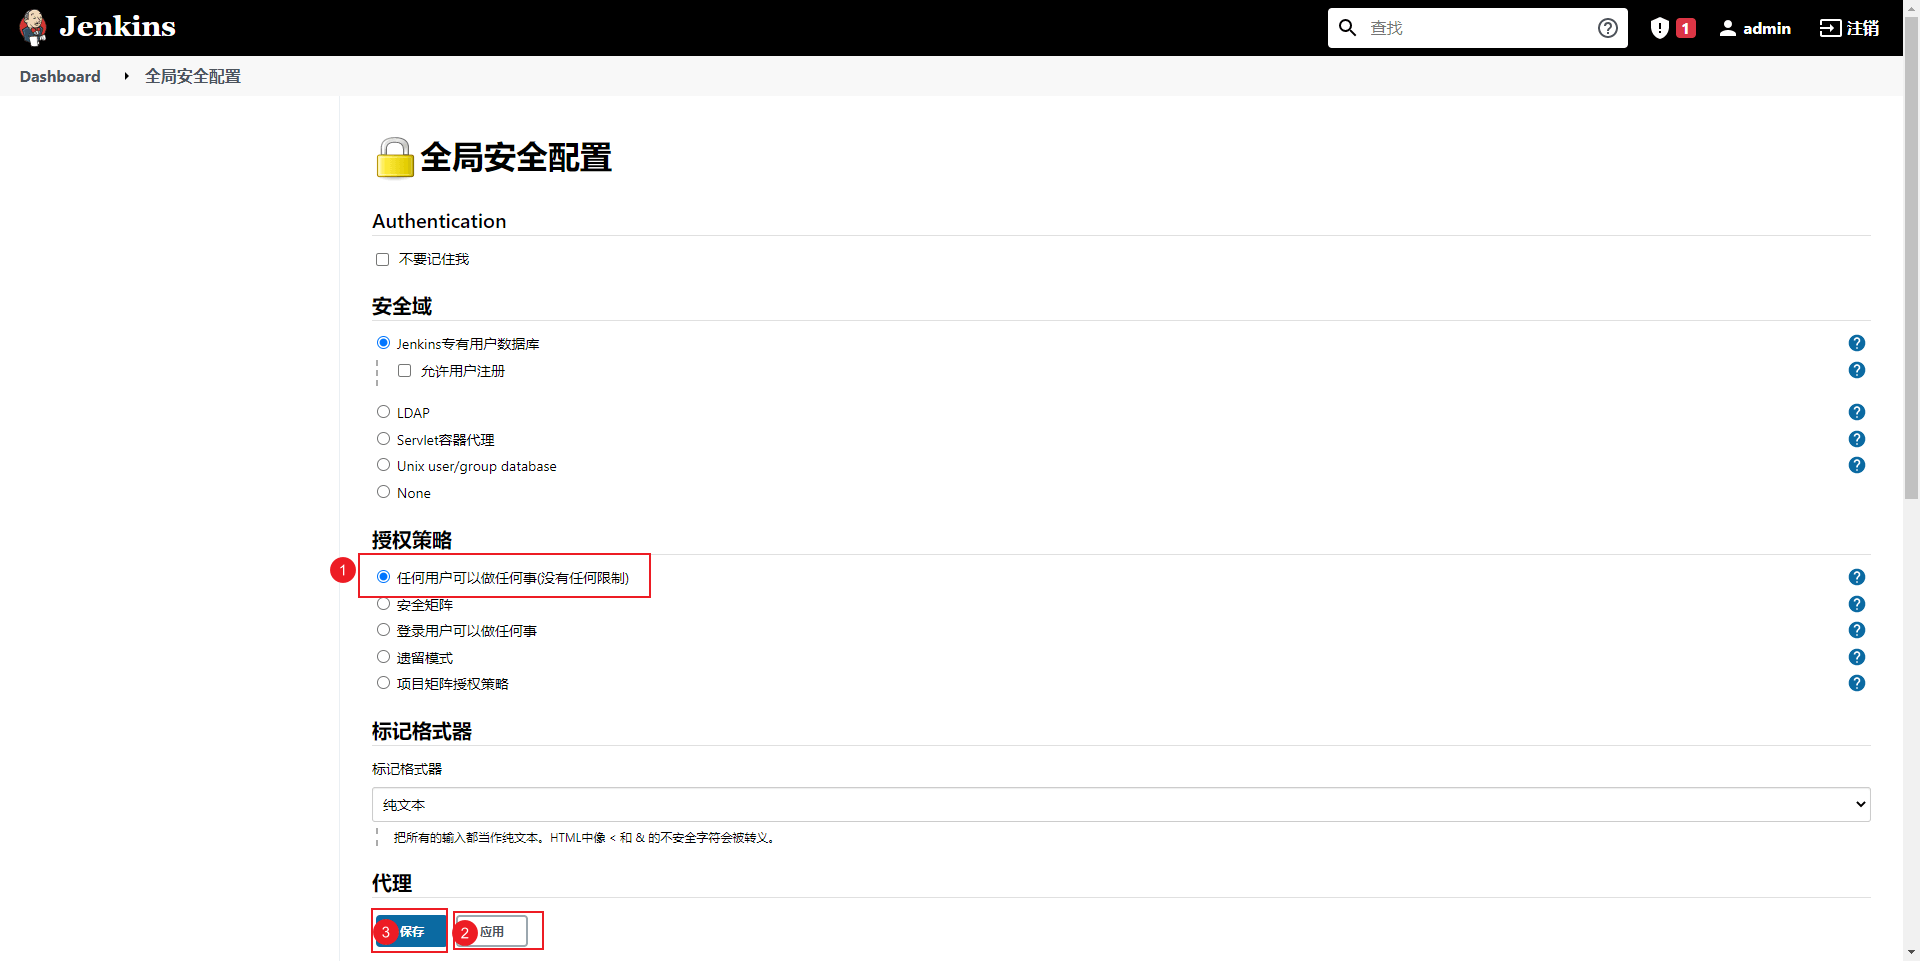Click the red notification count badge
This screenshot has width=1920, height=961.
1686,28
